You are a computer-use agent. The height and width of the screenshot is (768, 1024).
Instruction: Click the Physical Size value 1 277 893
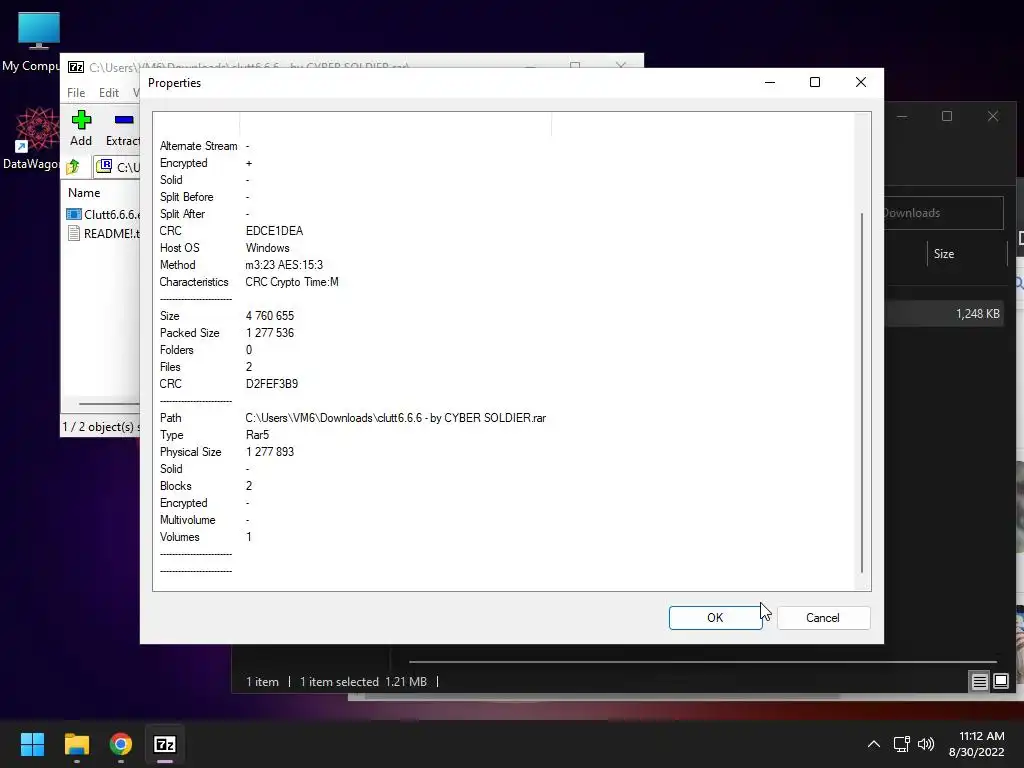pyautogui.click(x=270, y=452)
